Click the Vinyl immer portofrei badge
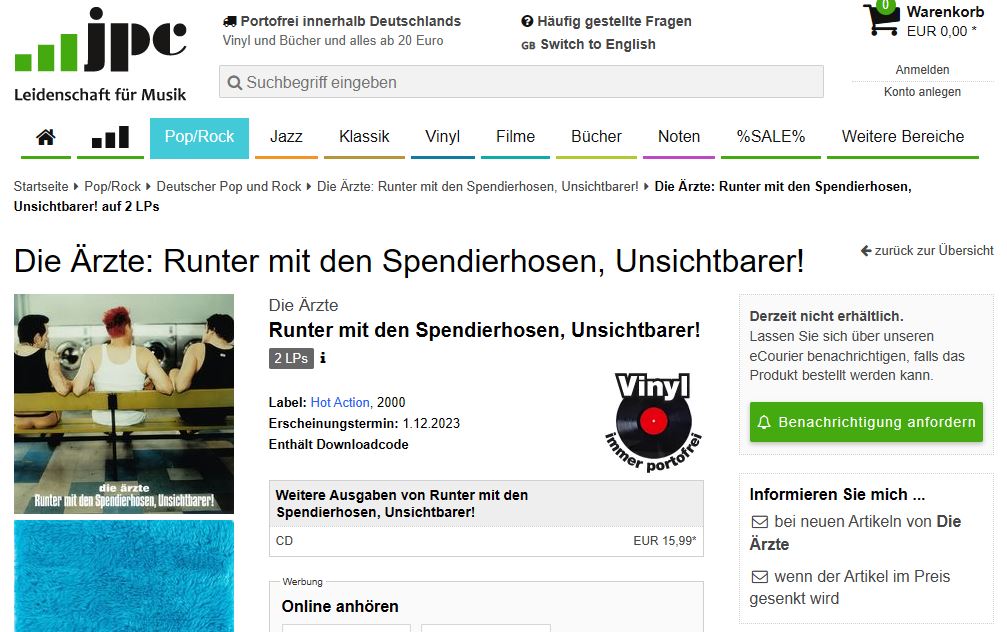 click(x=653, y=422)
